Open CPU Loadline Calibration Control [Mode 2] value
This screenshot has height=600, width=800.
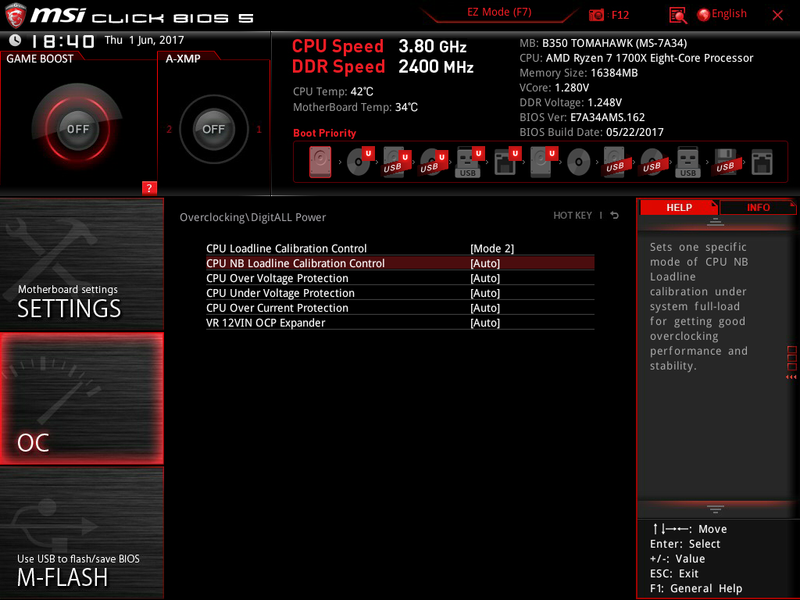point(492,248)
